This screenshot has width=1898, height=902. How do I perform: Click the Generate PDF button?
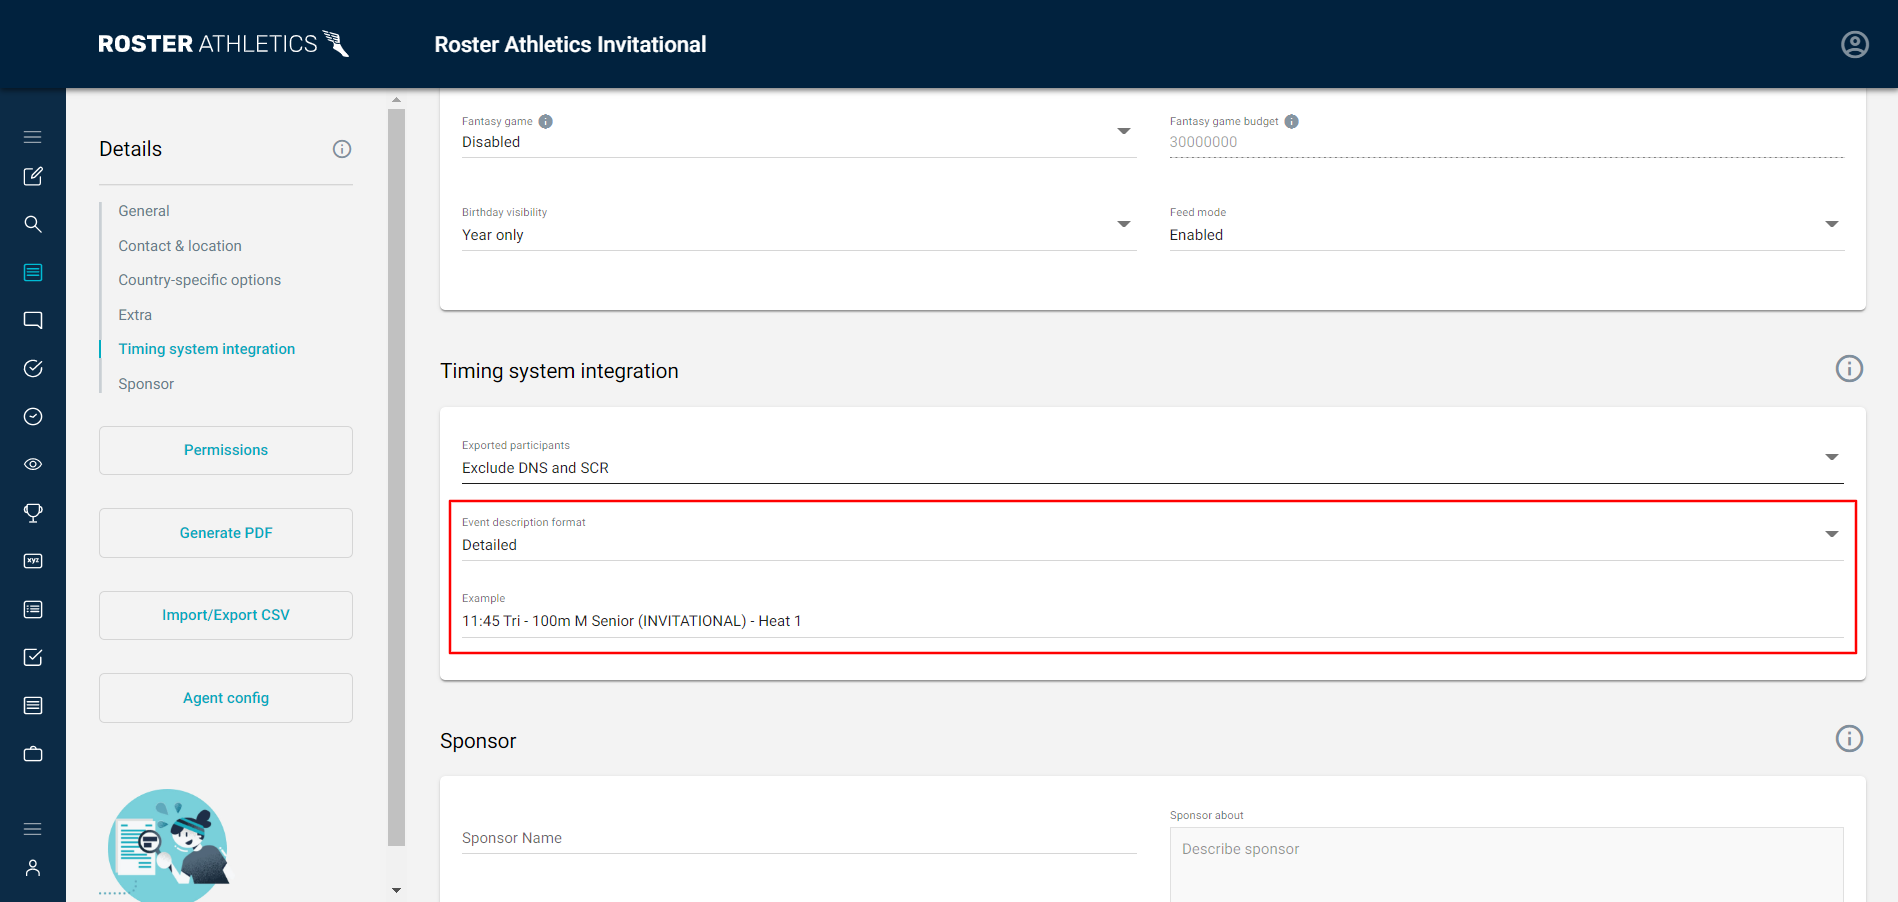pos(225,532)
